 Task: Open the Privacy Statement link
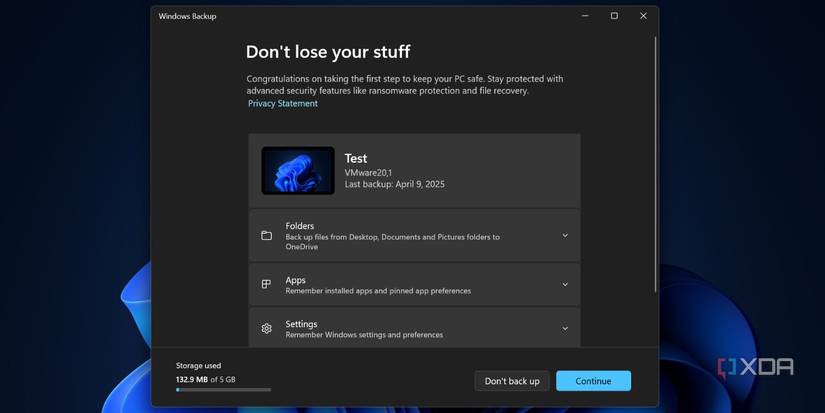(283, 104)
